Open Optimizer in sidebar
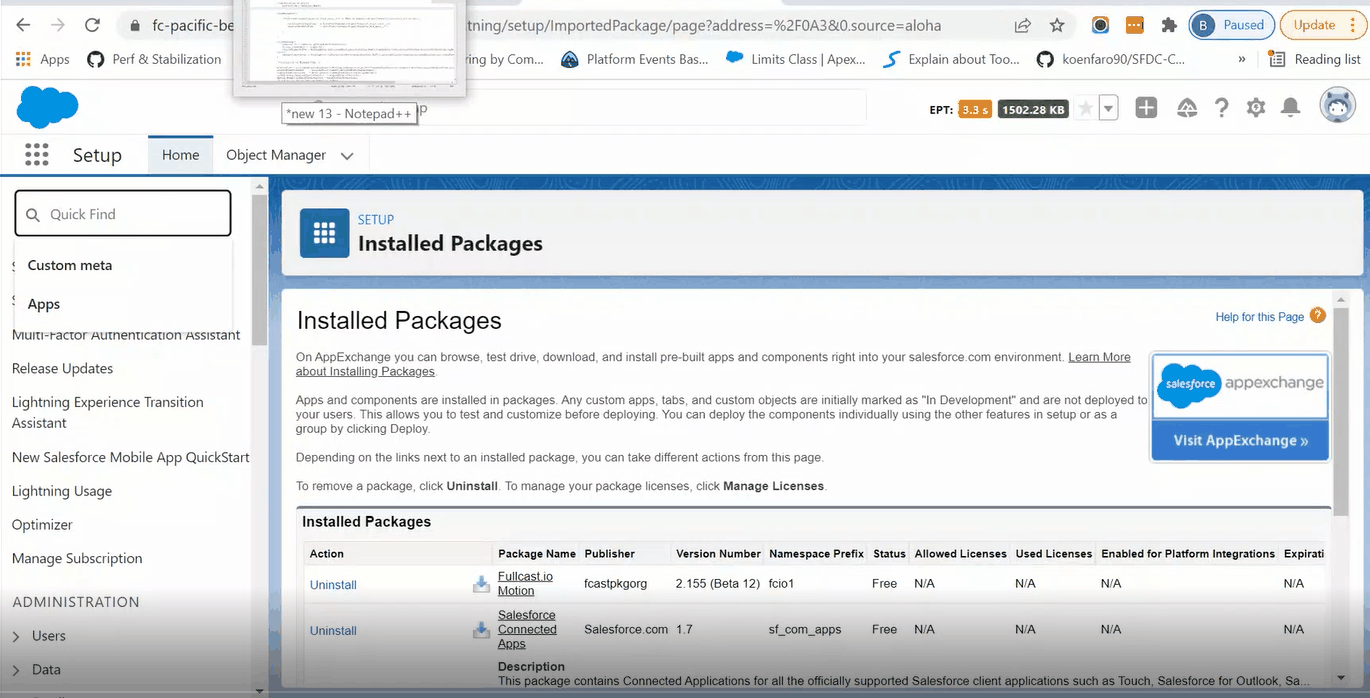 (x=42, y=524)
